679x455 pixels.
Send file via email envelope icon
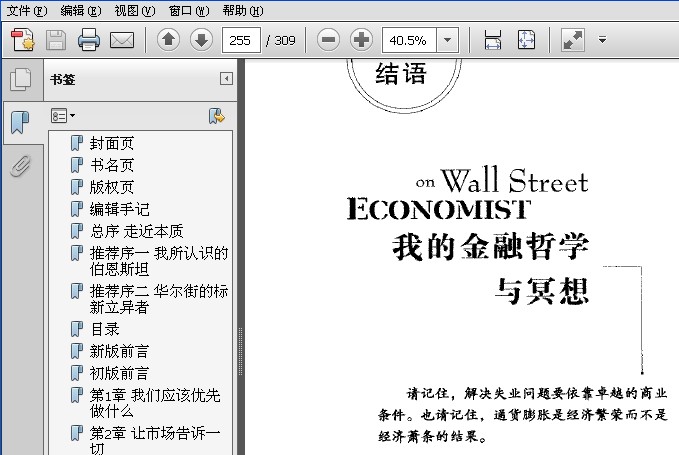pos(122,40)
